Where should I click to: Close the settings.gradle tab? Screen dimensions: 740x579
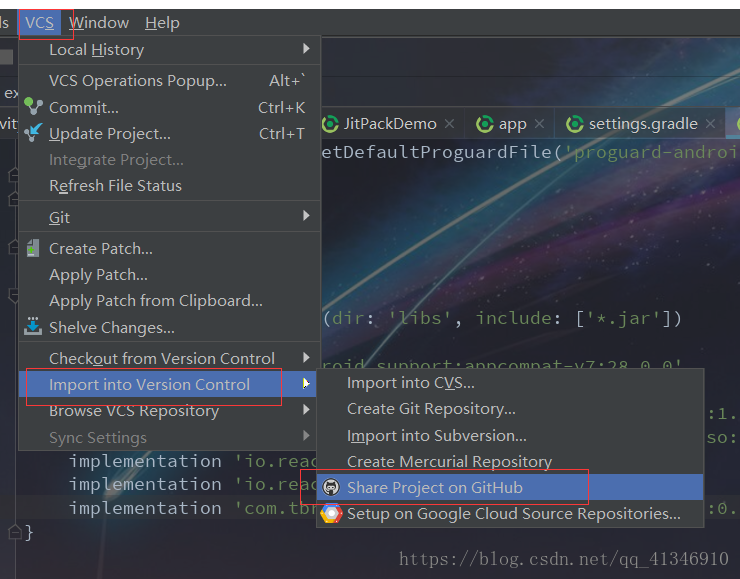710,124
